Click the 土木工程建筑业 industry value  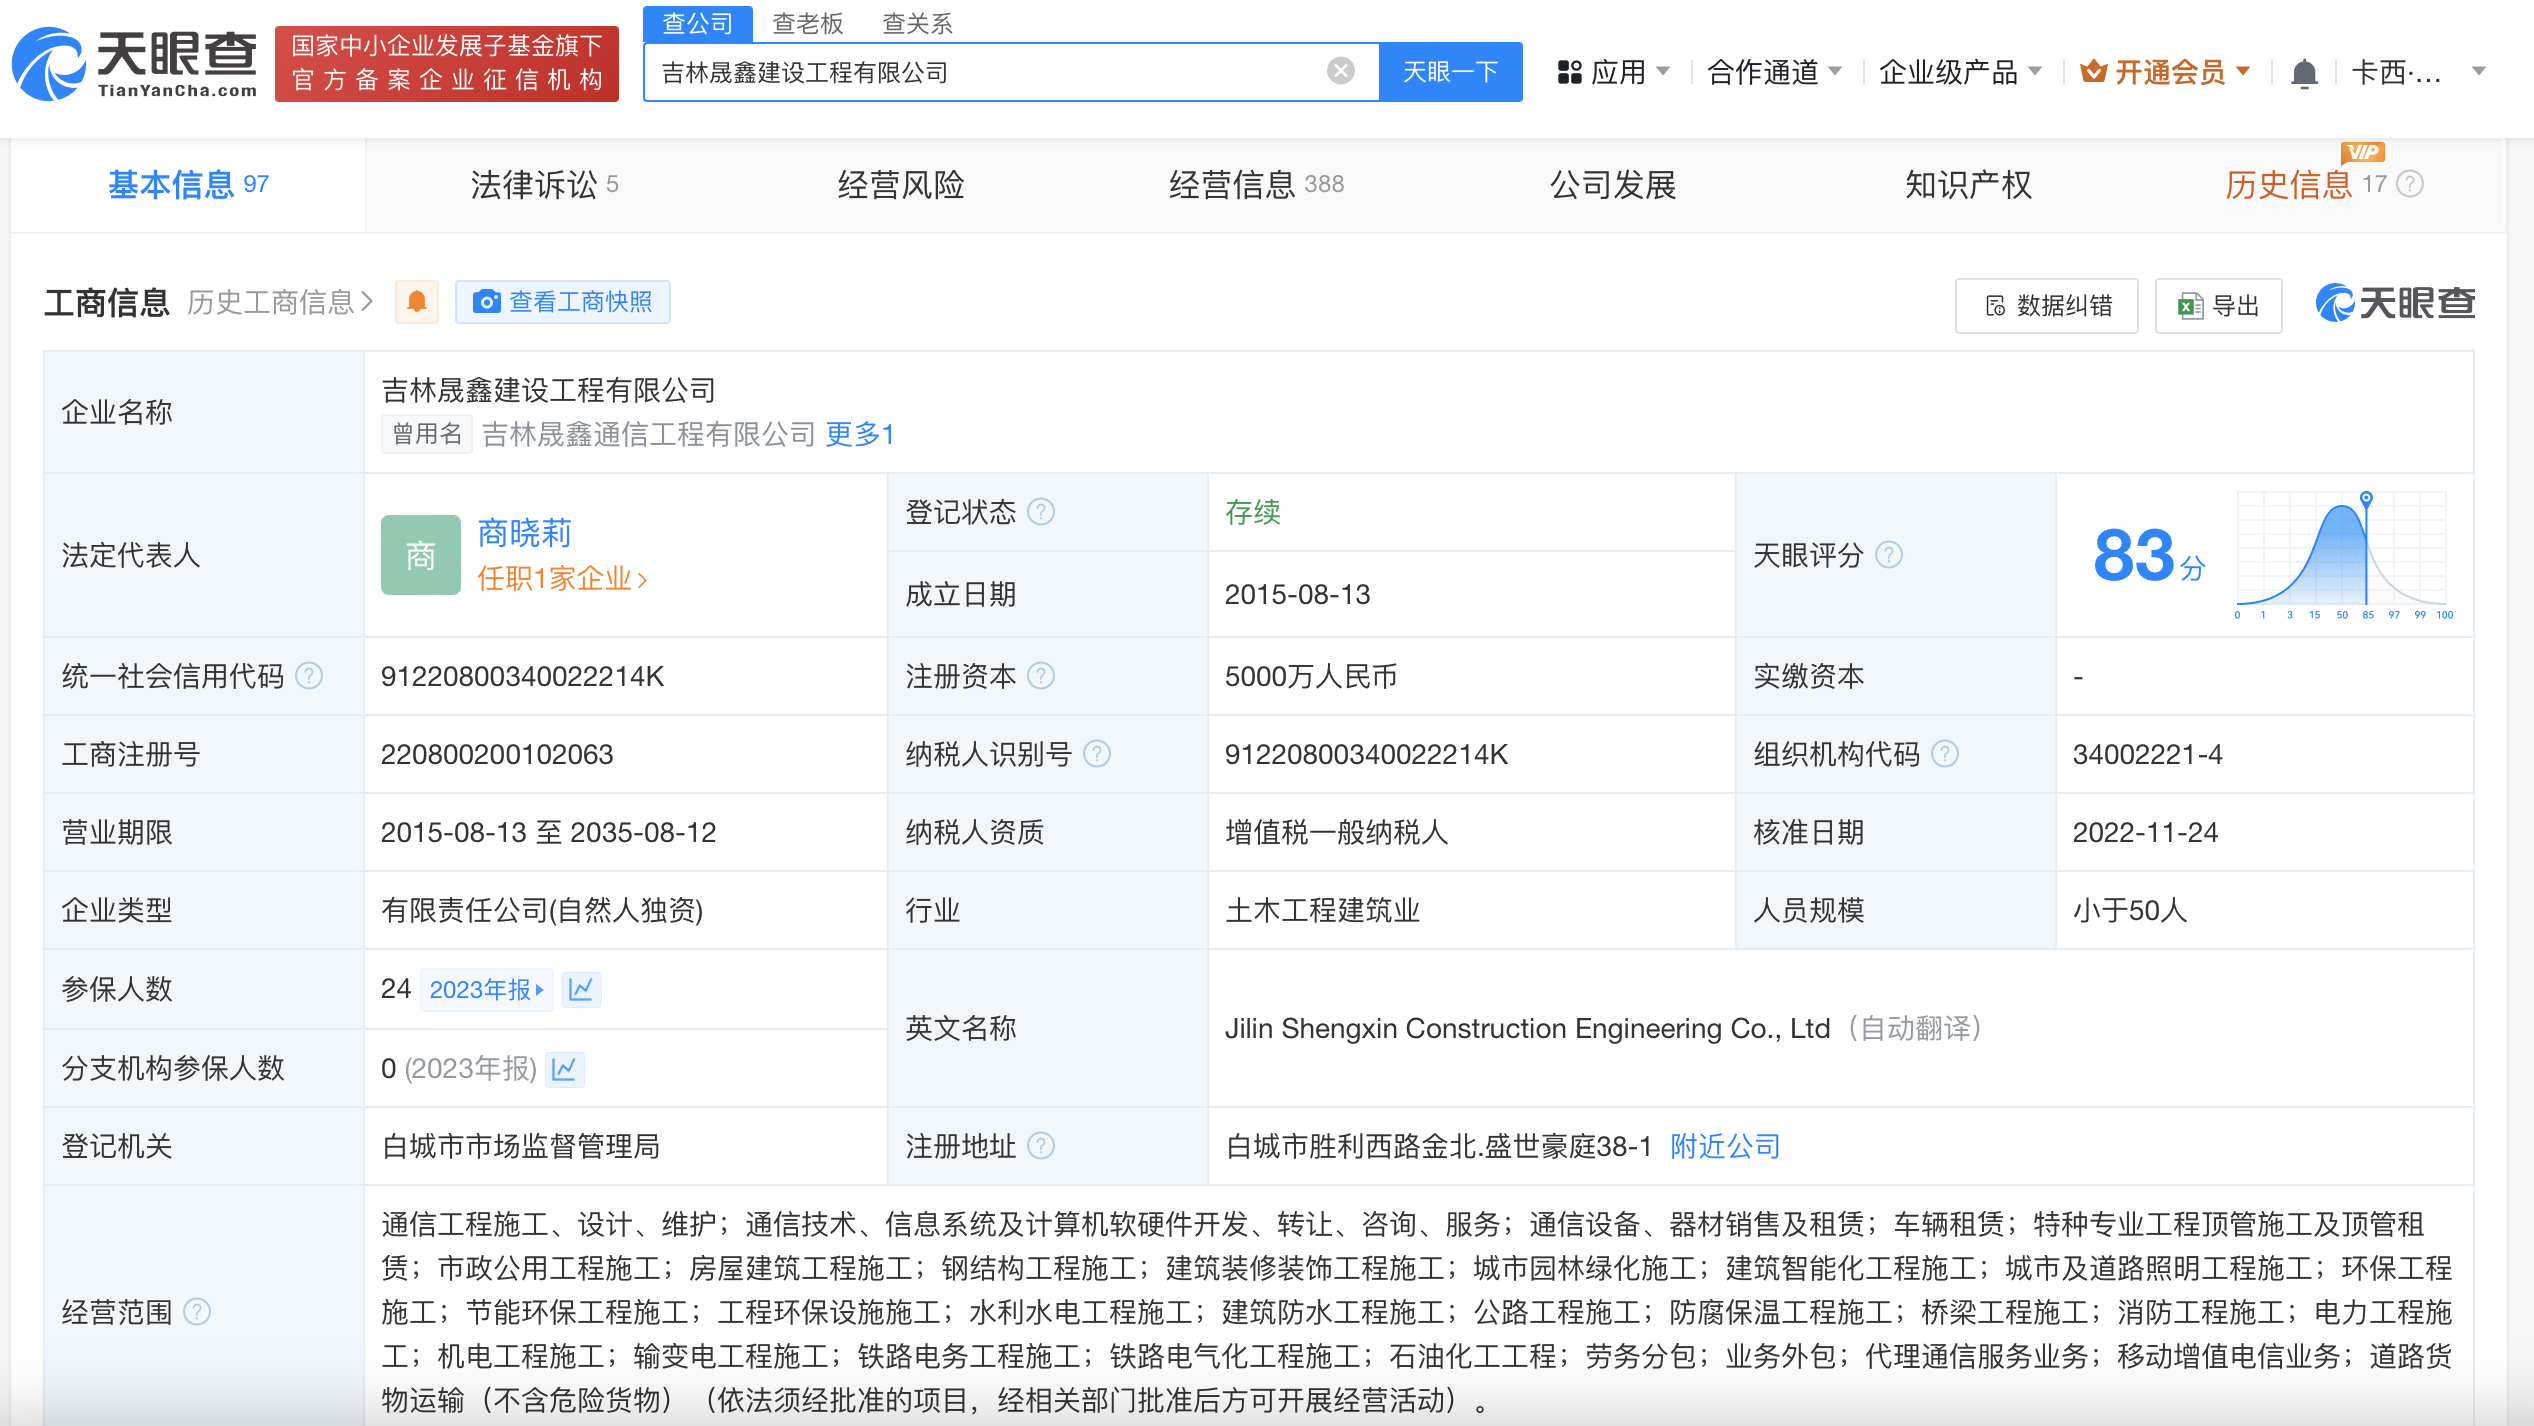pos(1323,910)
